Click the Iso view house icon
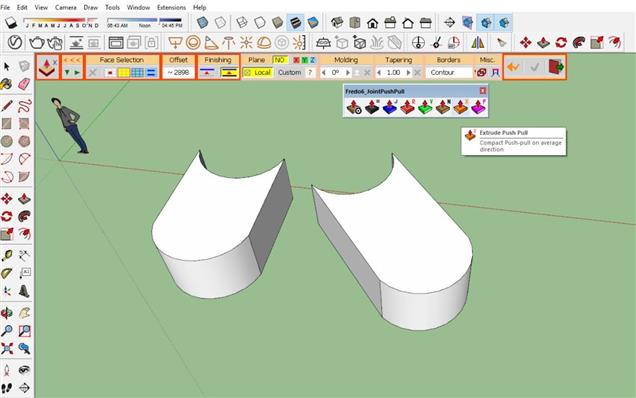This screenshot has width=636, height=398. click(337, 22)
